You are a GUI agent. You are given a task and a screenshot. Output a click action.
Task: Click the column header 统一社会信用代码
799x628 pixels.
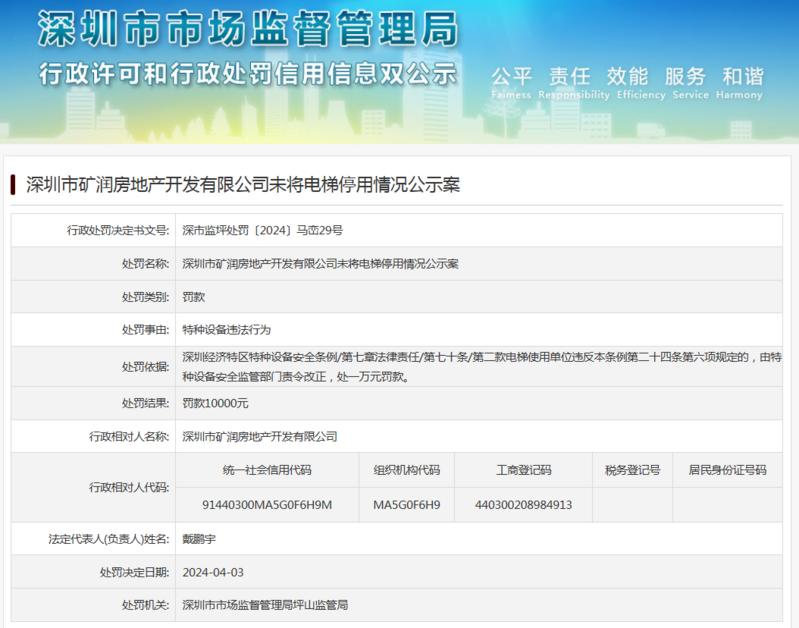point(267,470)
